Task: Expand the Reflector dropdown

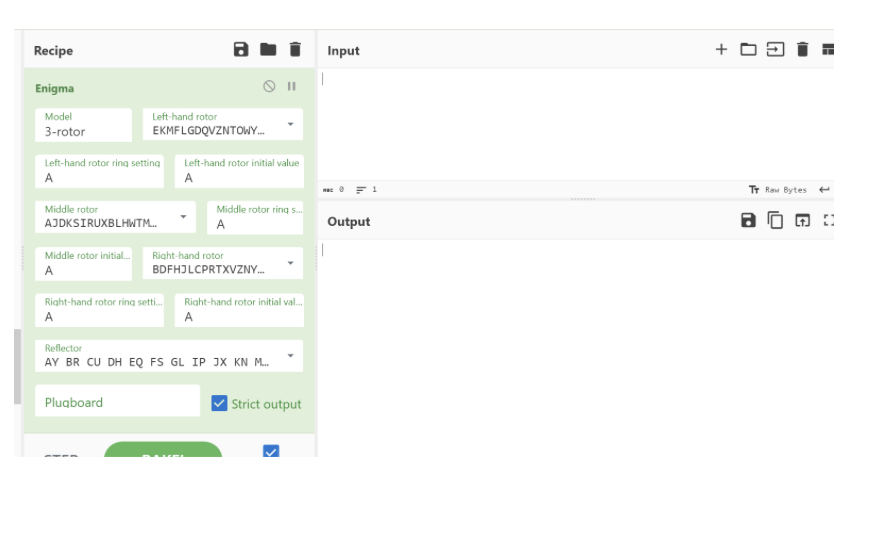Action: click(290, 356)
